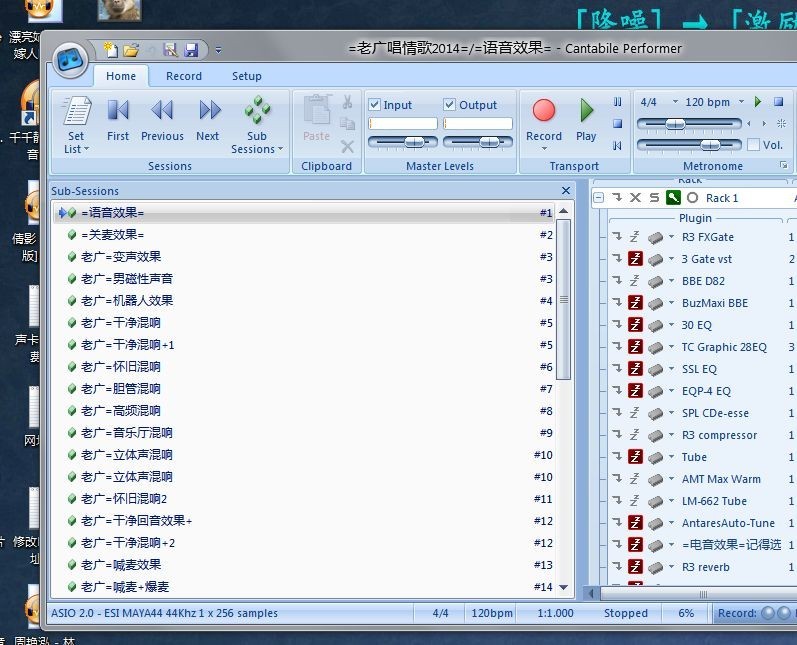Go to the Next session
Viewport: 797px width, 645px height.
pyautogui.click(x=207, y=120)
